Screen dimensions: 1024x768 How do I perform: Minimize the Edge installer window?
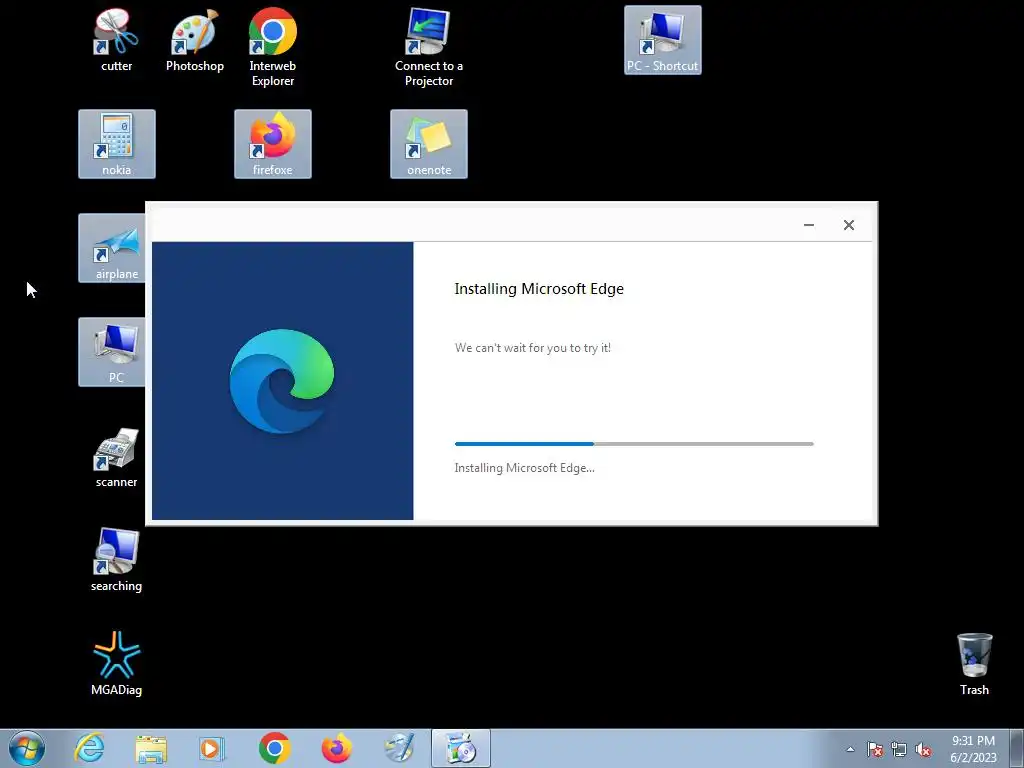coord(808,225)
